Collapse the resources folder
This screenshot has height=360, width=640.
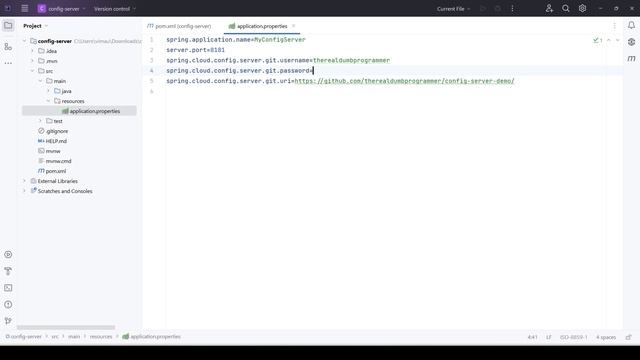49,101
